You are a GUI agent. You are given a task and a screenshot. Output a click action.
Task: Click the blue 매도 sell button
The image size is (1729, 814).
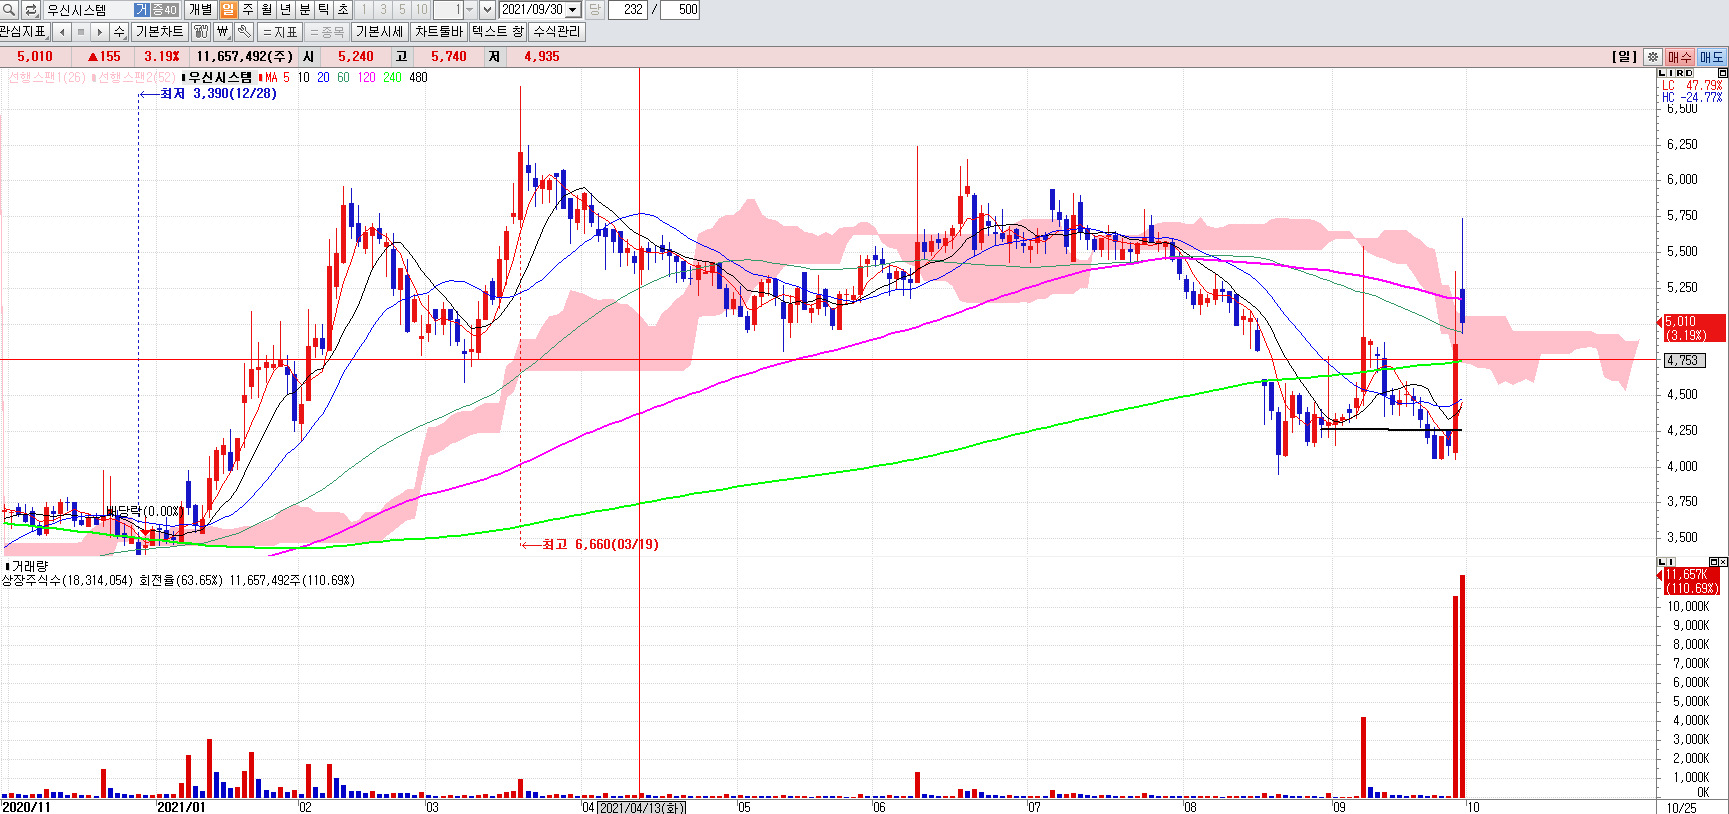pos(1711,57)
